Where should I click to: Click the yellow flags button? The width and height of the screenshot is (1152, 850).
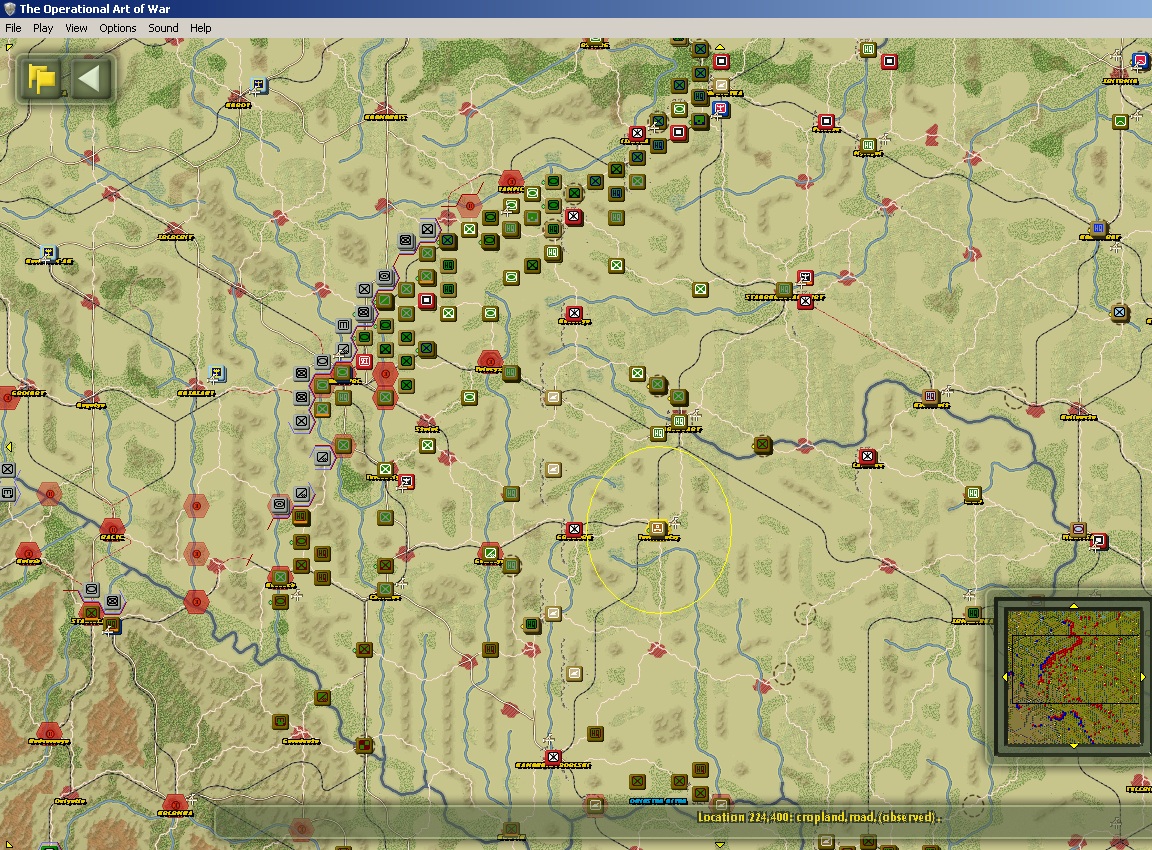[x=41, y=78]
